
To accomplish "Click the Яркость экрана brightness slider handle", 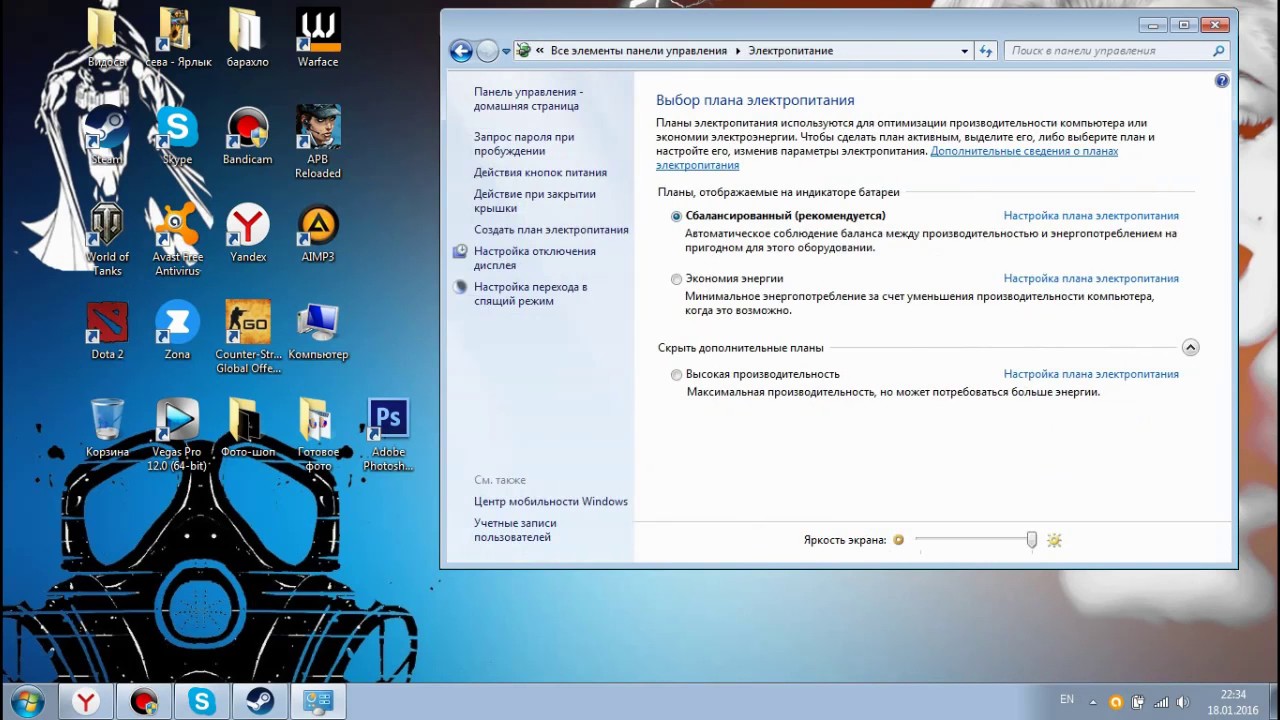I will 1032,540.
